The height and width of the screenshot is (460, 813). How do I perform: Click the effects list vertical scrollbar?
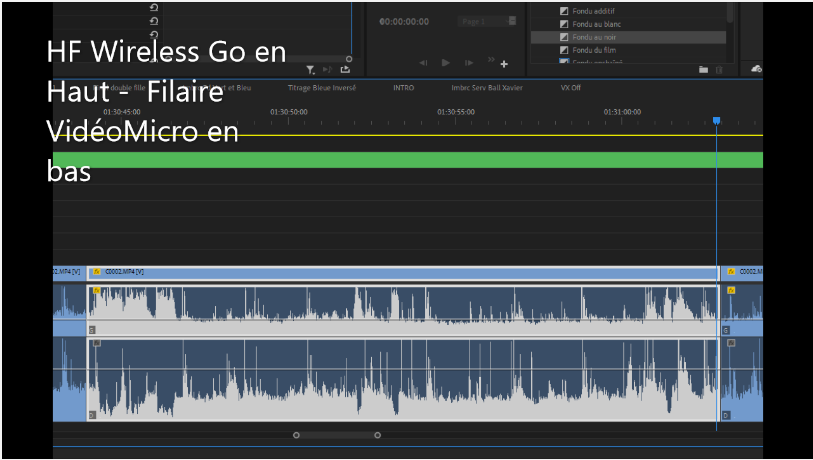pyautogui.click(x=730, y=12)
